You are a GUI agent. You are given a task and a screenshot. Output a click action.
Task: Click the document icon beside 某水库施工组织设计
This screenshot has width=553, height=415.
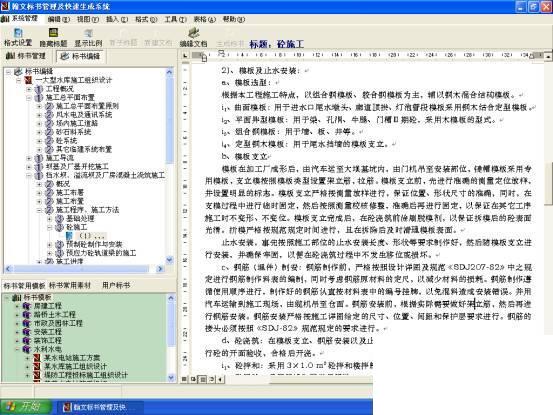point(37,366)
